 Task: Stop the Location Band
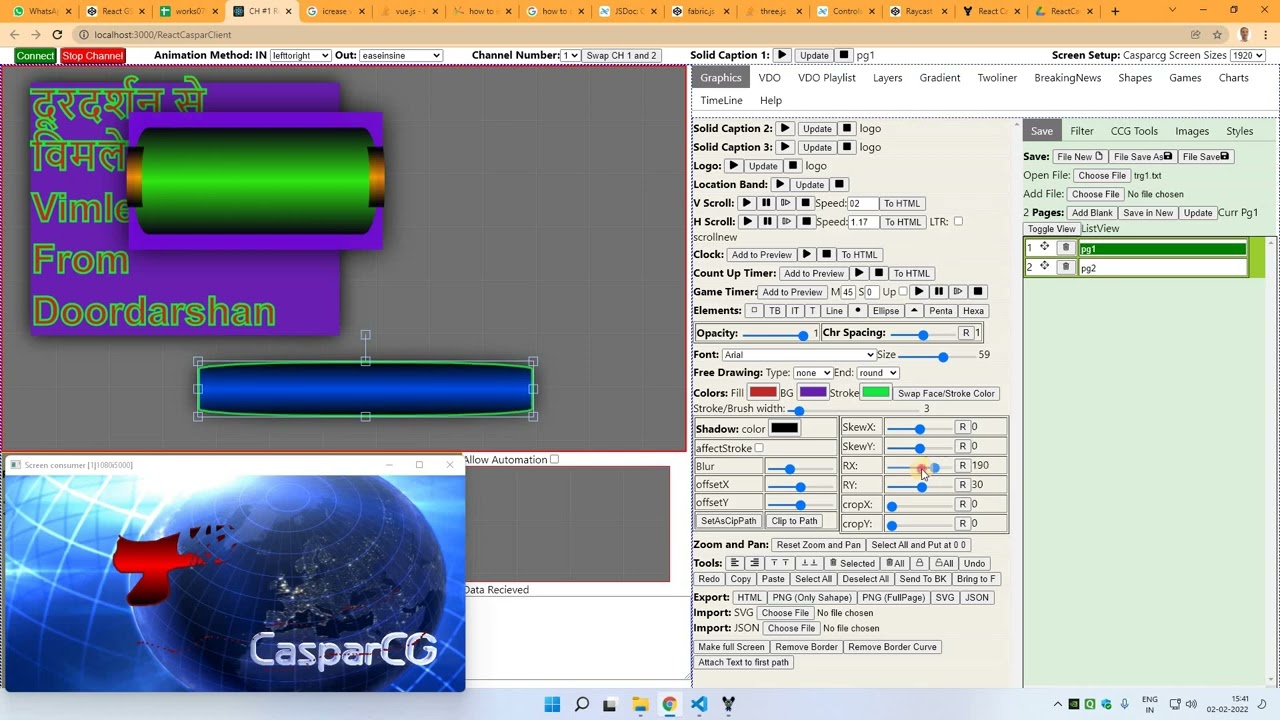coord(840,184)
